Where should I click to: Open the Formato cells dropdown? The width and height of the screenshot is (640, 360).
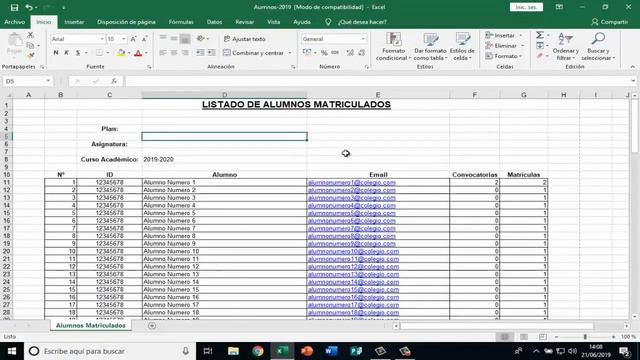[504, 56]
